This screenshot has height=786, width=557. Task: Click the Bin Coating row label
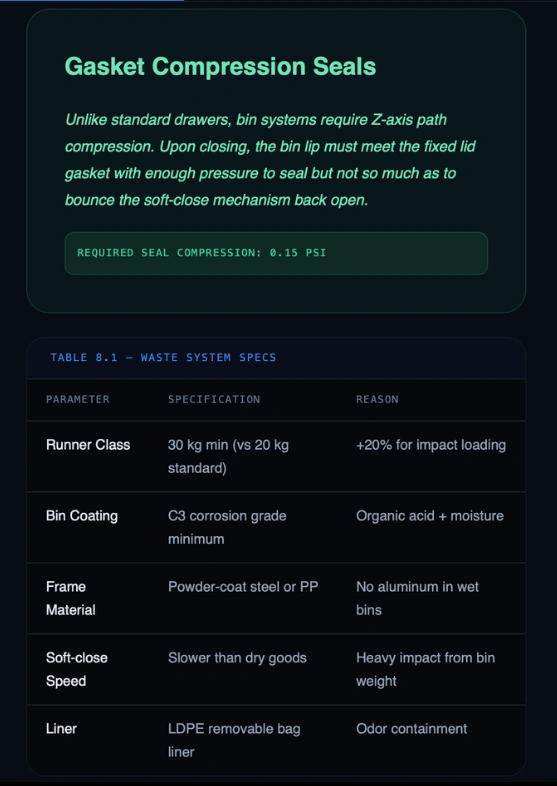click(x=82, y=516)
